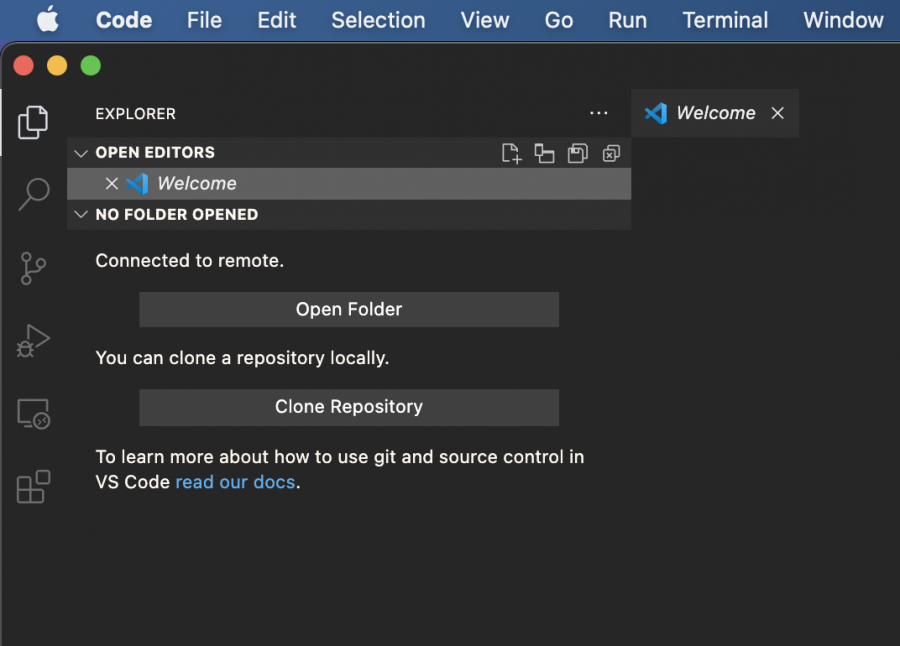Toggle vertical editor layout icon
900x646 pixels.
click(545, 153)
